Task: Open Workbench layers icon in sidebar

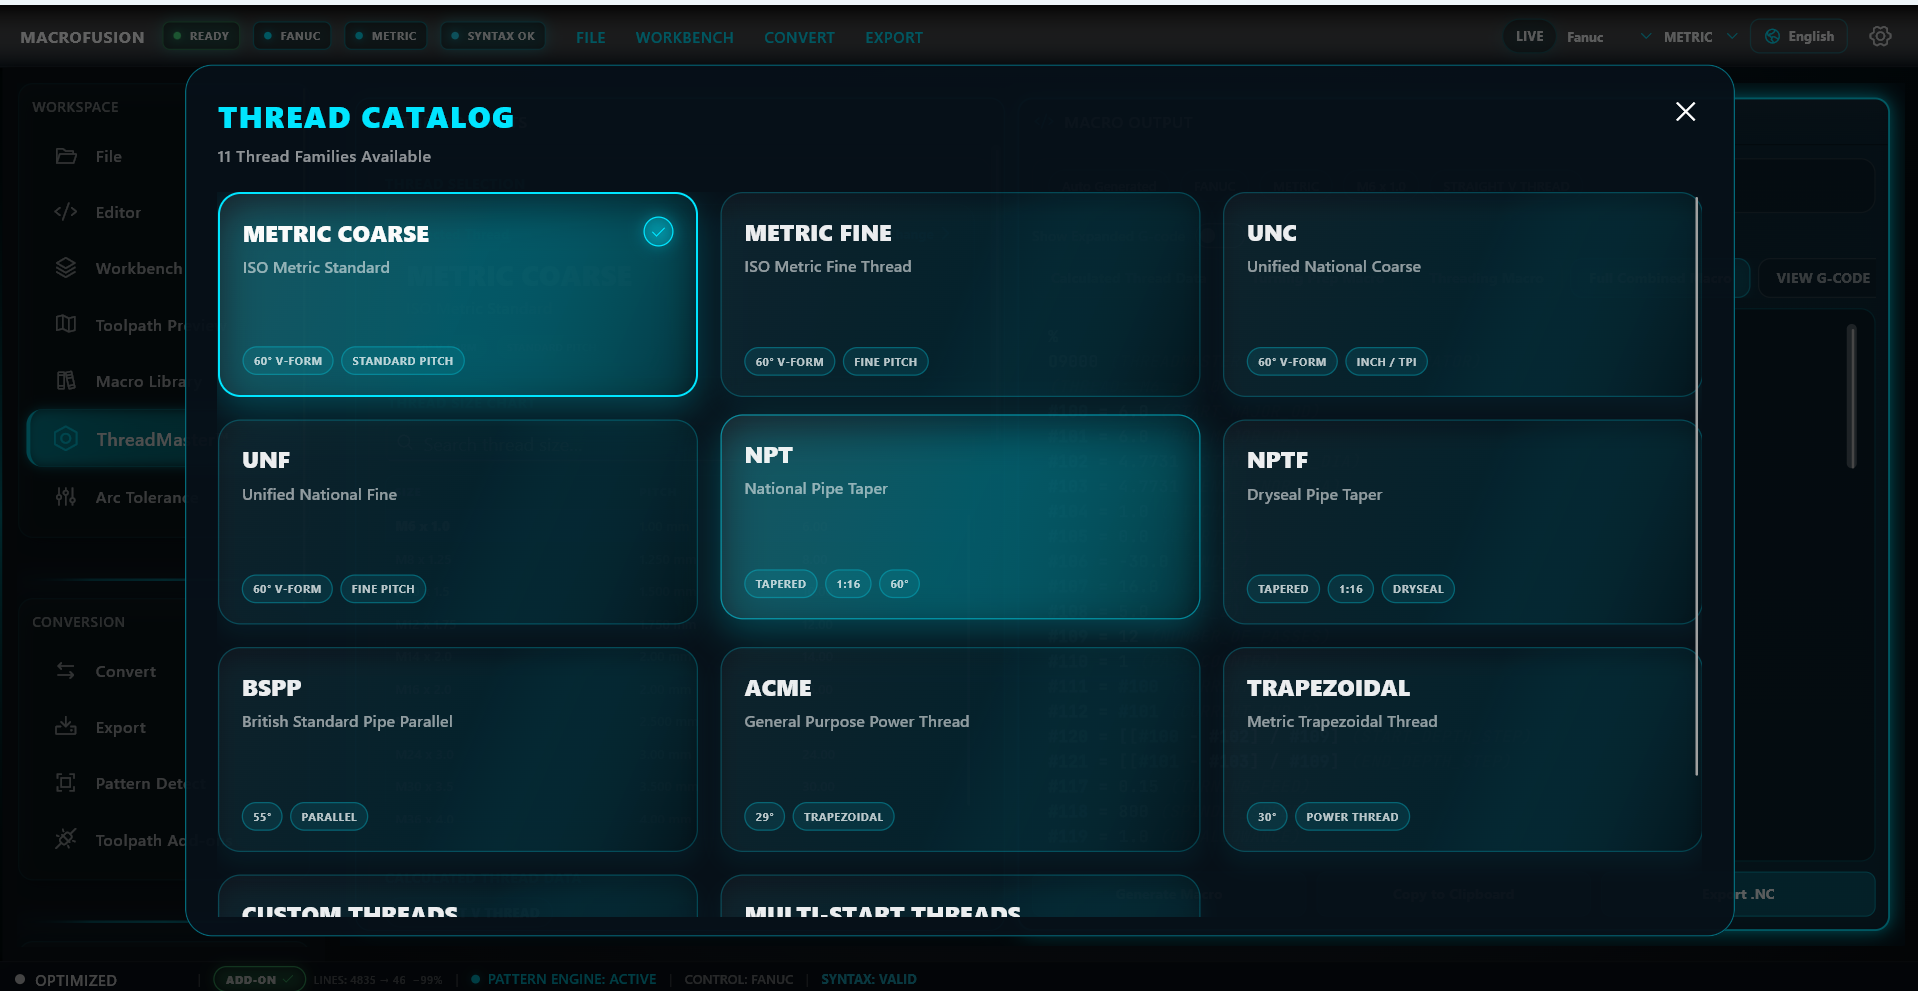Action: pyautogui.click(x=66, y=268)
